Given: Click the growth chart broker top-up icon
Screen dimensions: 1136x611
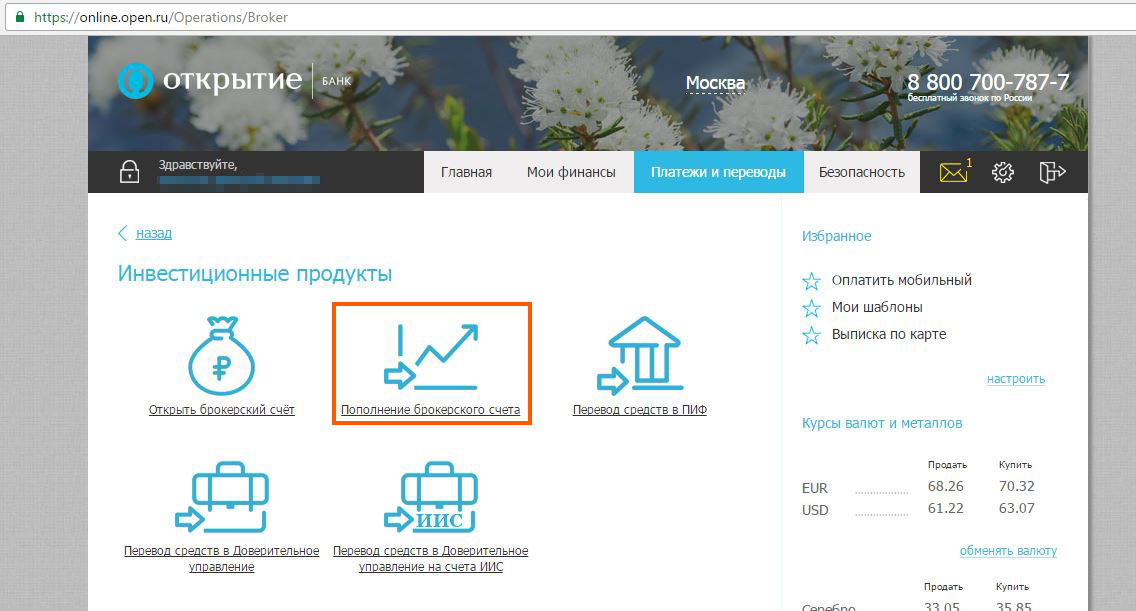Looking at the screenshot, I should (x=431, y=356).
